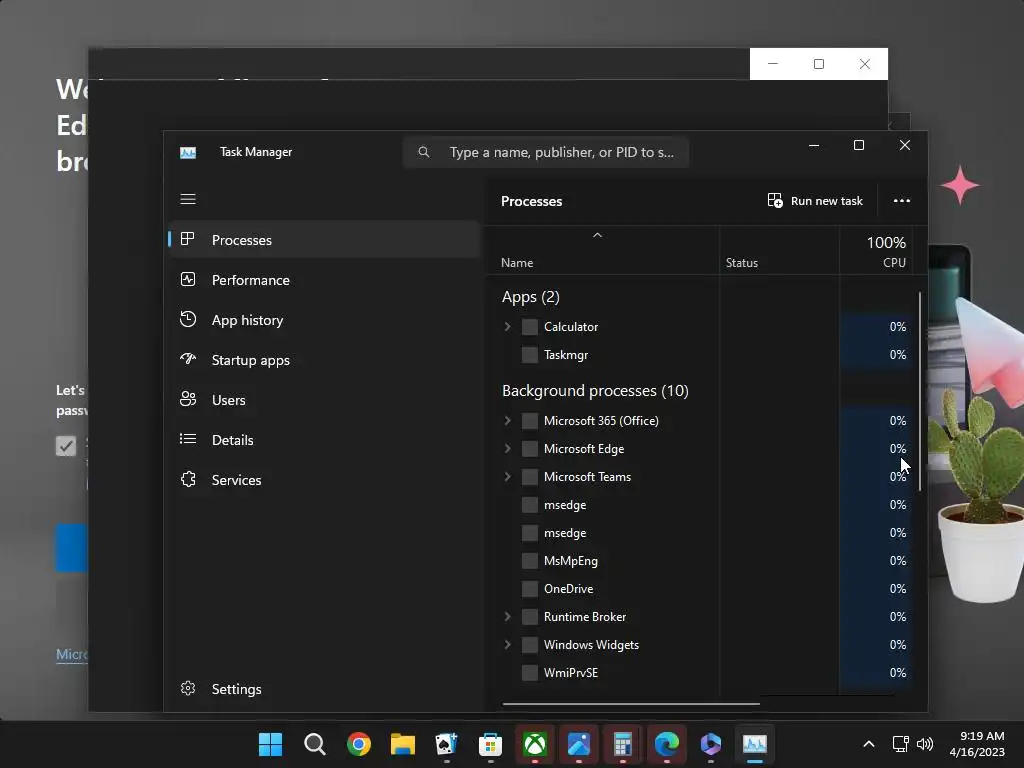
Task: Toggle sort order with the Name column arrow
Action: pos(597,235)
